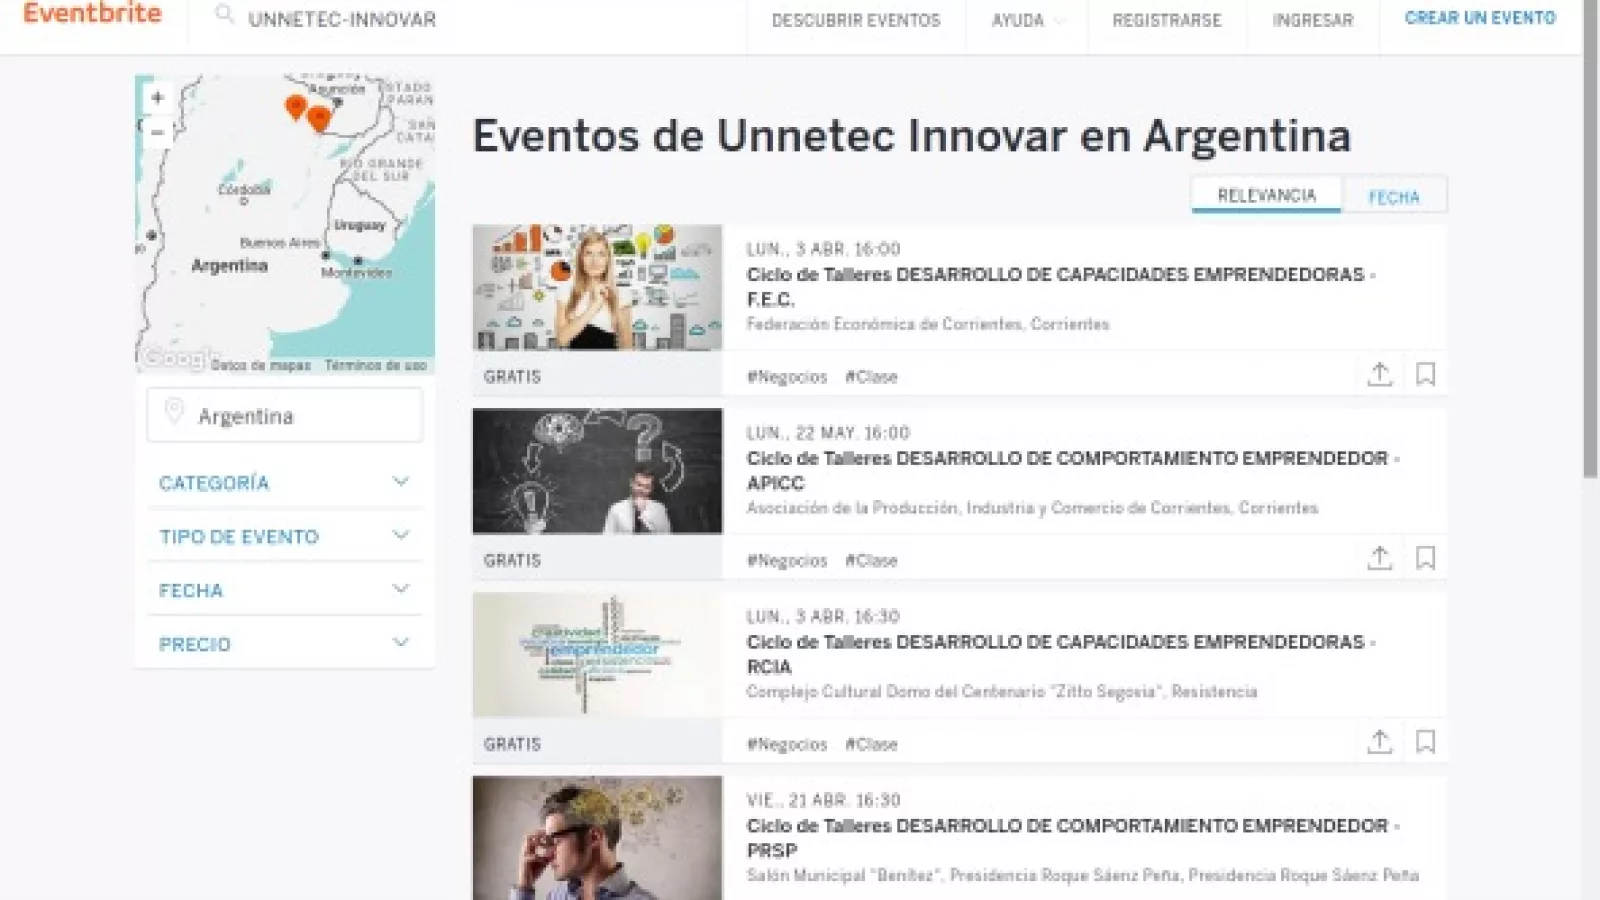
Task: Expand the Precio filter
Action: pyautogui.click(x=284, y=645)
